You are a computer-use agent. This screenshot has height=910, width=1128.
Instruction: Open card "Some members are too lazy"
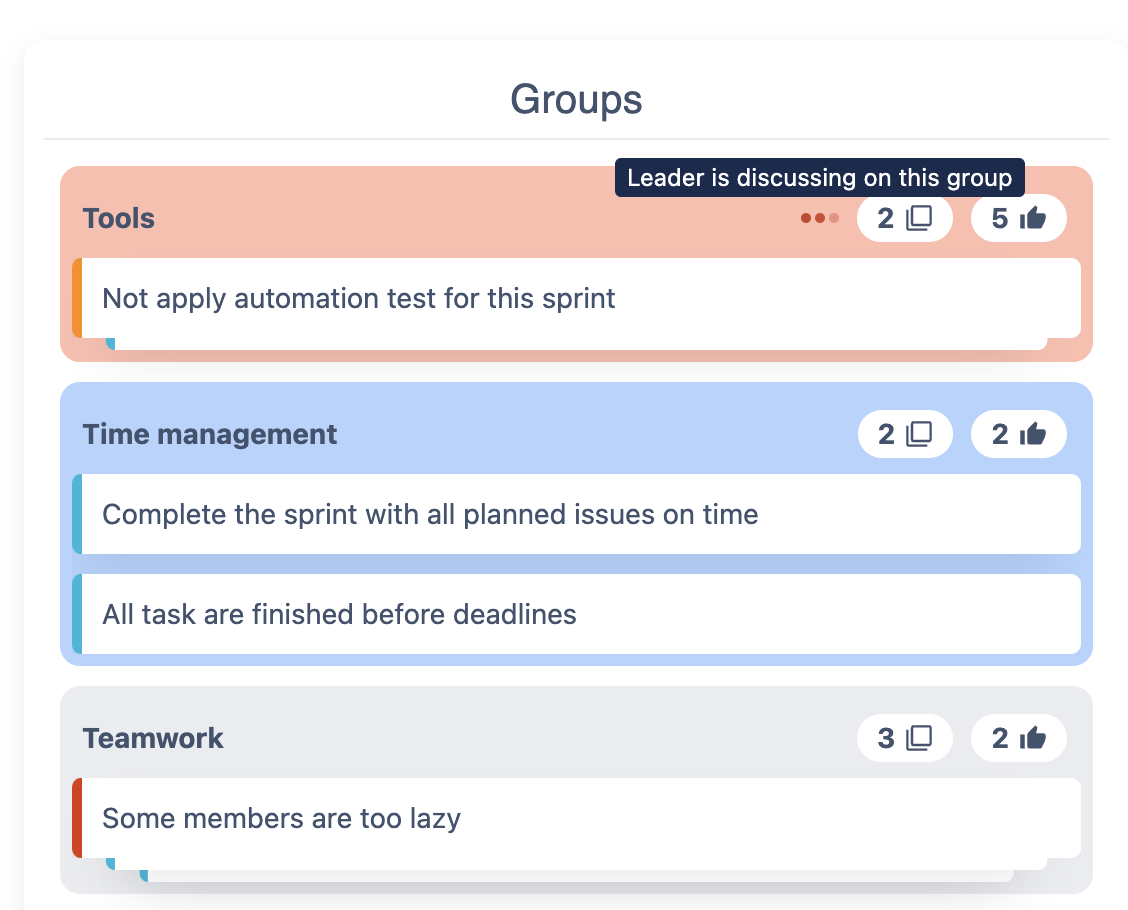pos(281,818)
